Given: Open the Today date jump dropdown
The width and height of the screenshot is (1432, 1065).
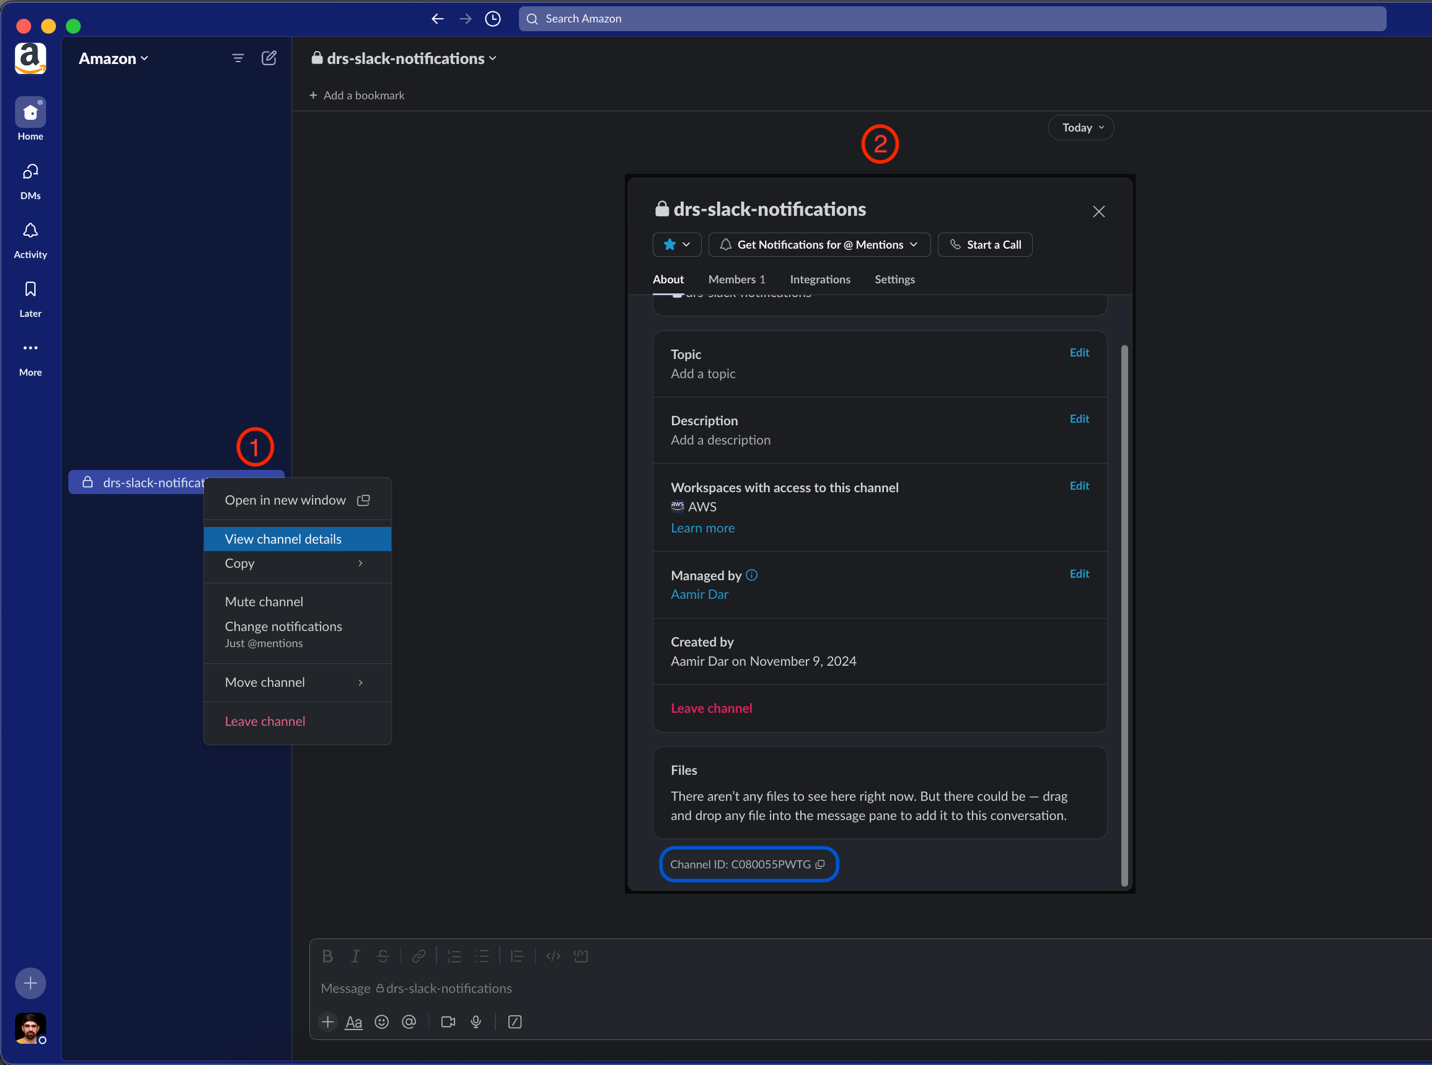Looking at the screenshot, I should point(1080,127).
